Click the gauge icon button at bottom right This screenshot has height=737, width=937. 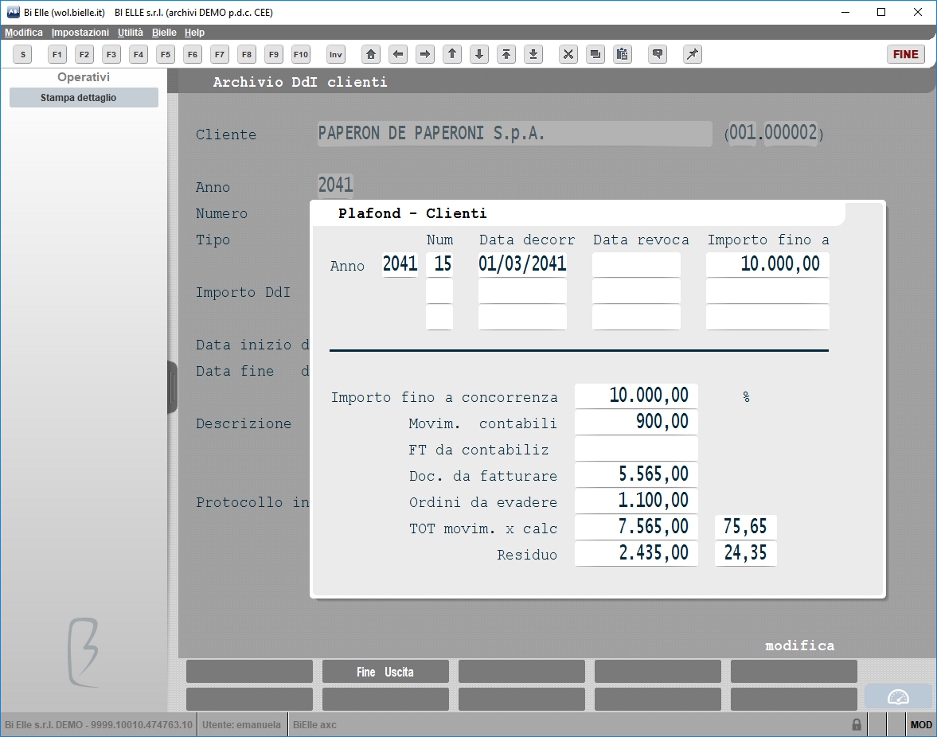coord(898,697)
